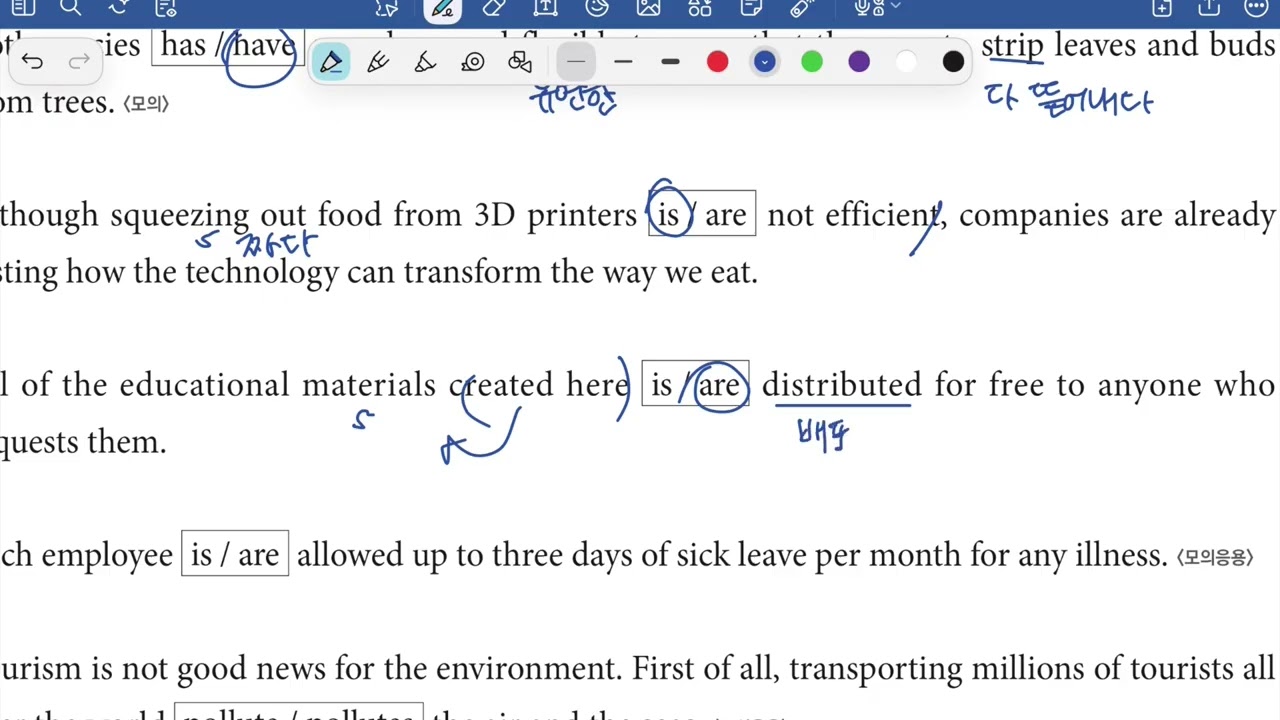The height and width of the screenshot is (720, 1280).
Task: Open the share export icon
Action: [1209, 7]
